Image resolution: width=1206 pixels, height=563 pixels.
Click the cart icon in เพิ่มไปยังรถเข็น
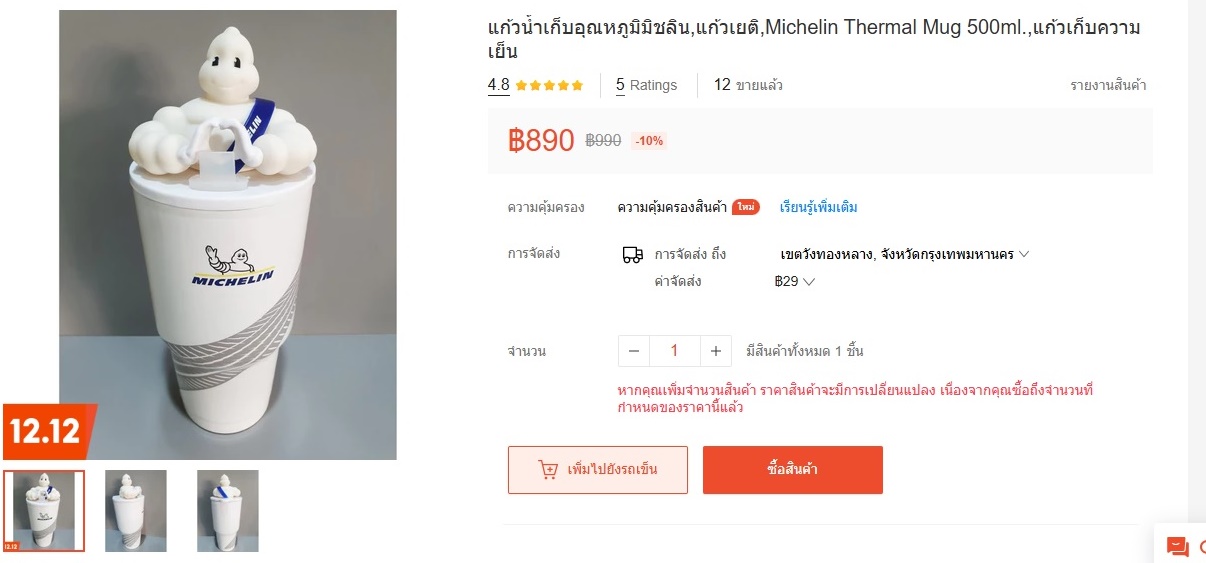(548, 470)
